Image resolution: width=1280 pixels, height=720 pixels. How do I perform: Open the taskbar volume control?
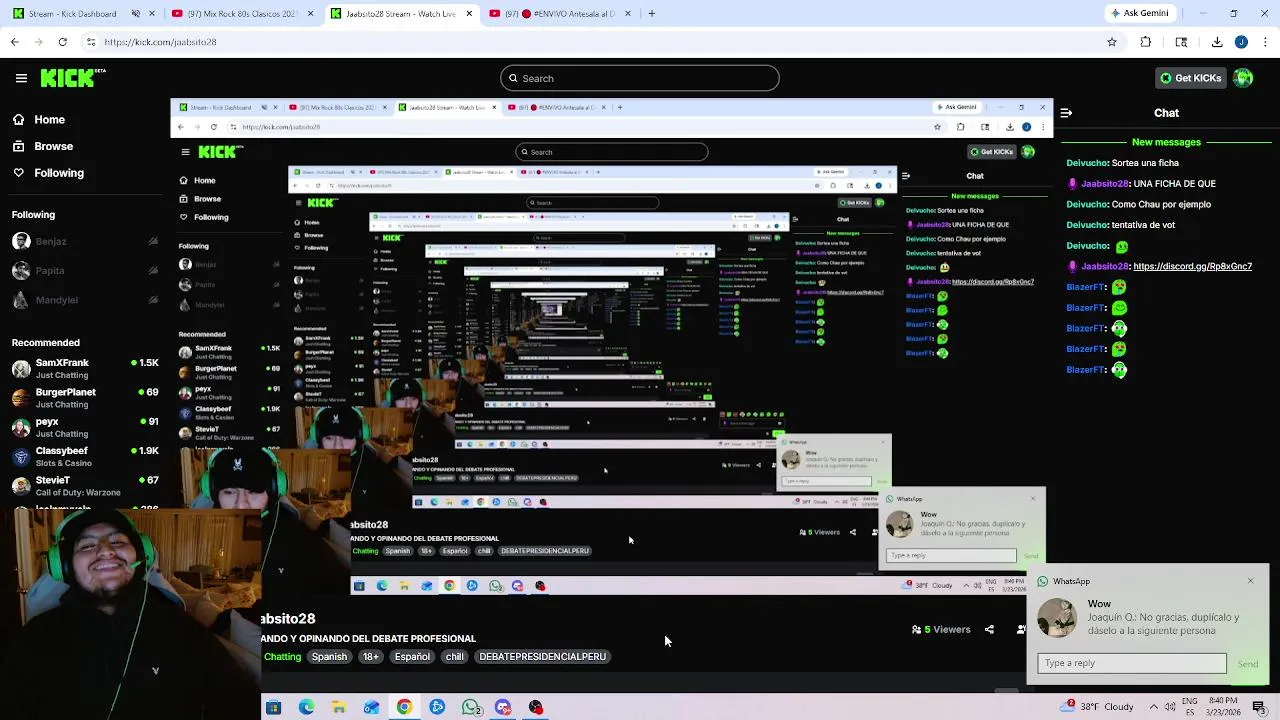(1170, 707)
